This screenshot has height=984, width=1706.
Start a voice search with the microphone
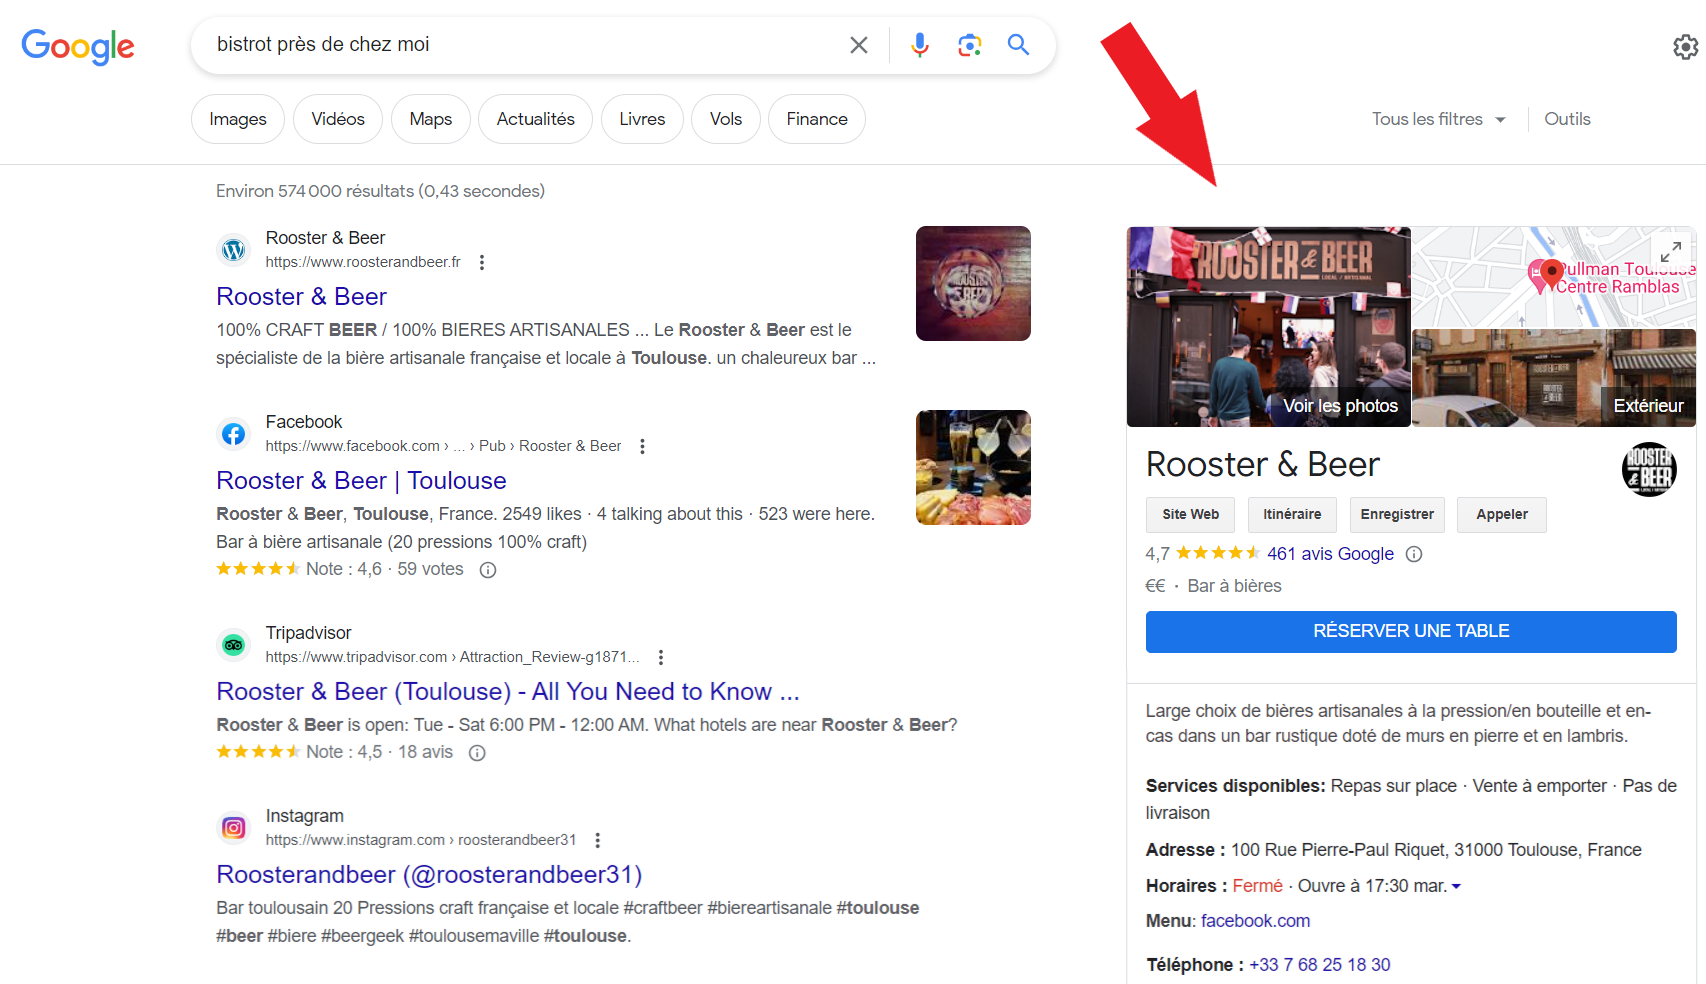pos(919,44)
